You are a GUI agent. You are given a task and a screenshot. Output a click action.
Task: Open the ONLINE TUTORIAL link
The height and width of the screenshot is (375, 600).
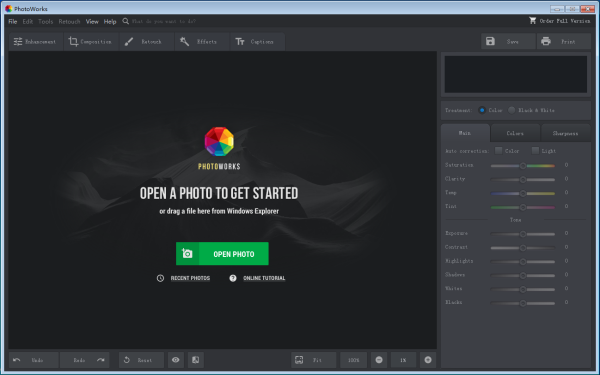(x=264, y=278)
